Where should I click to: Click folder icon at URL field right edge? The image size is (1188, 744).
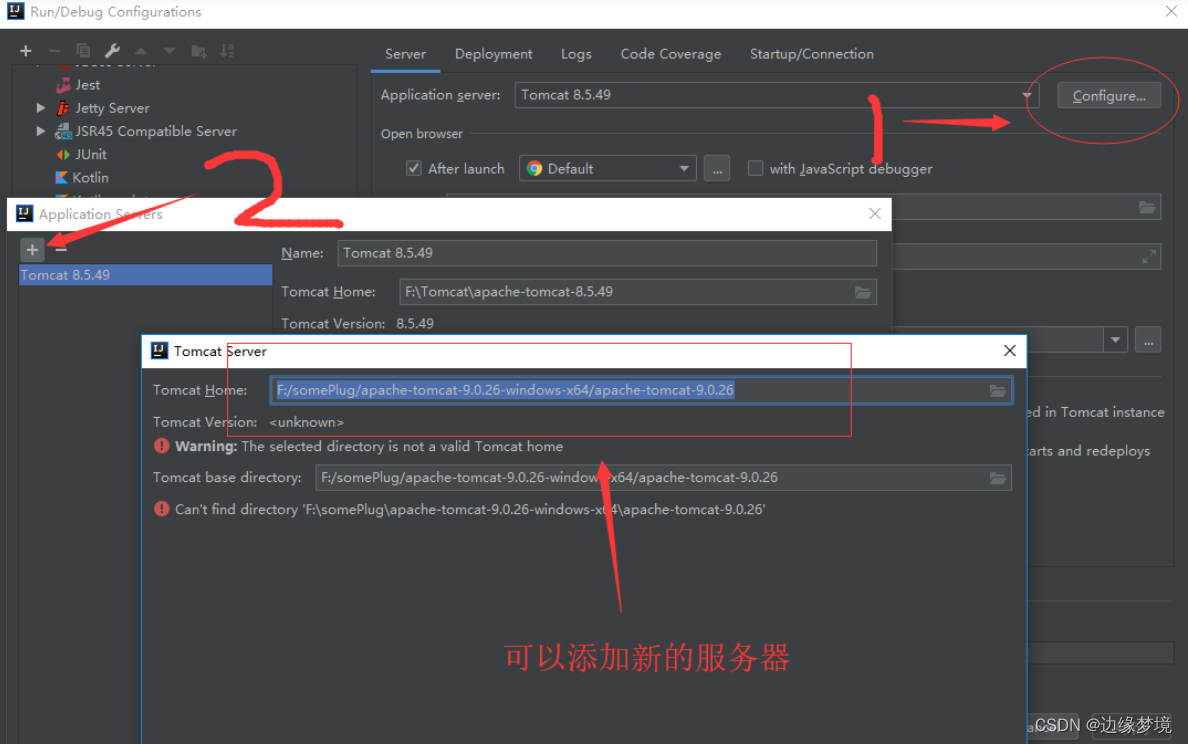1147,207
